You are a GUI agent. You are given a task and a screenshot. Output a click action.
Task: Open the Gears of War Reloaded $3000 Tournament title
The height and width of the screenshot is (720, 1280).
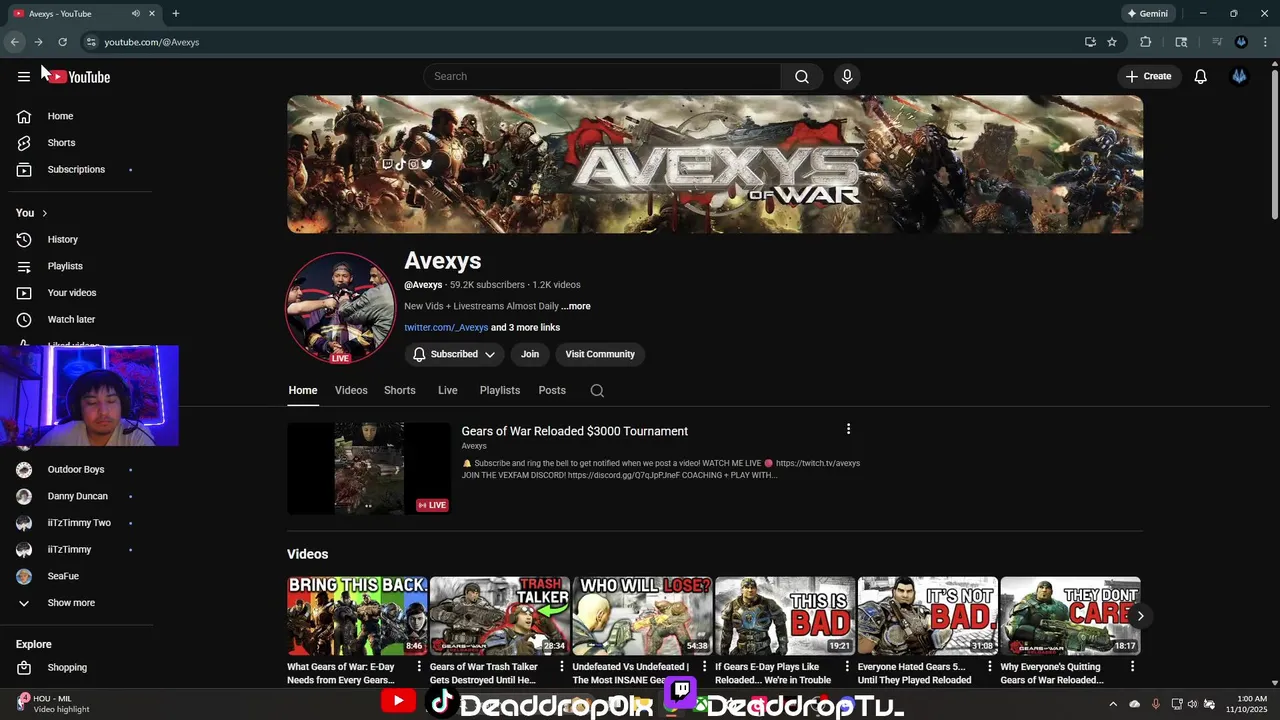(x=575, y=431)
